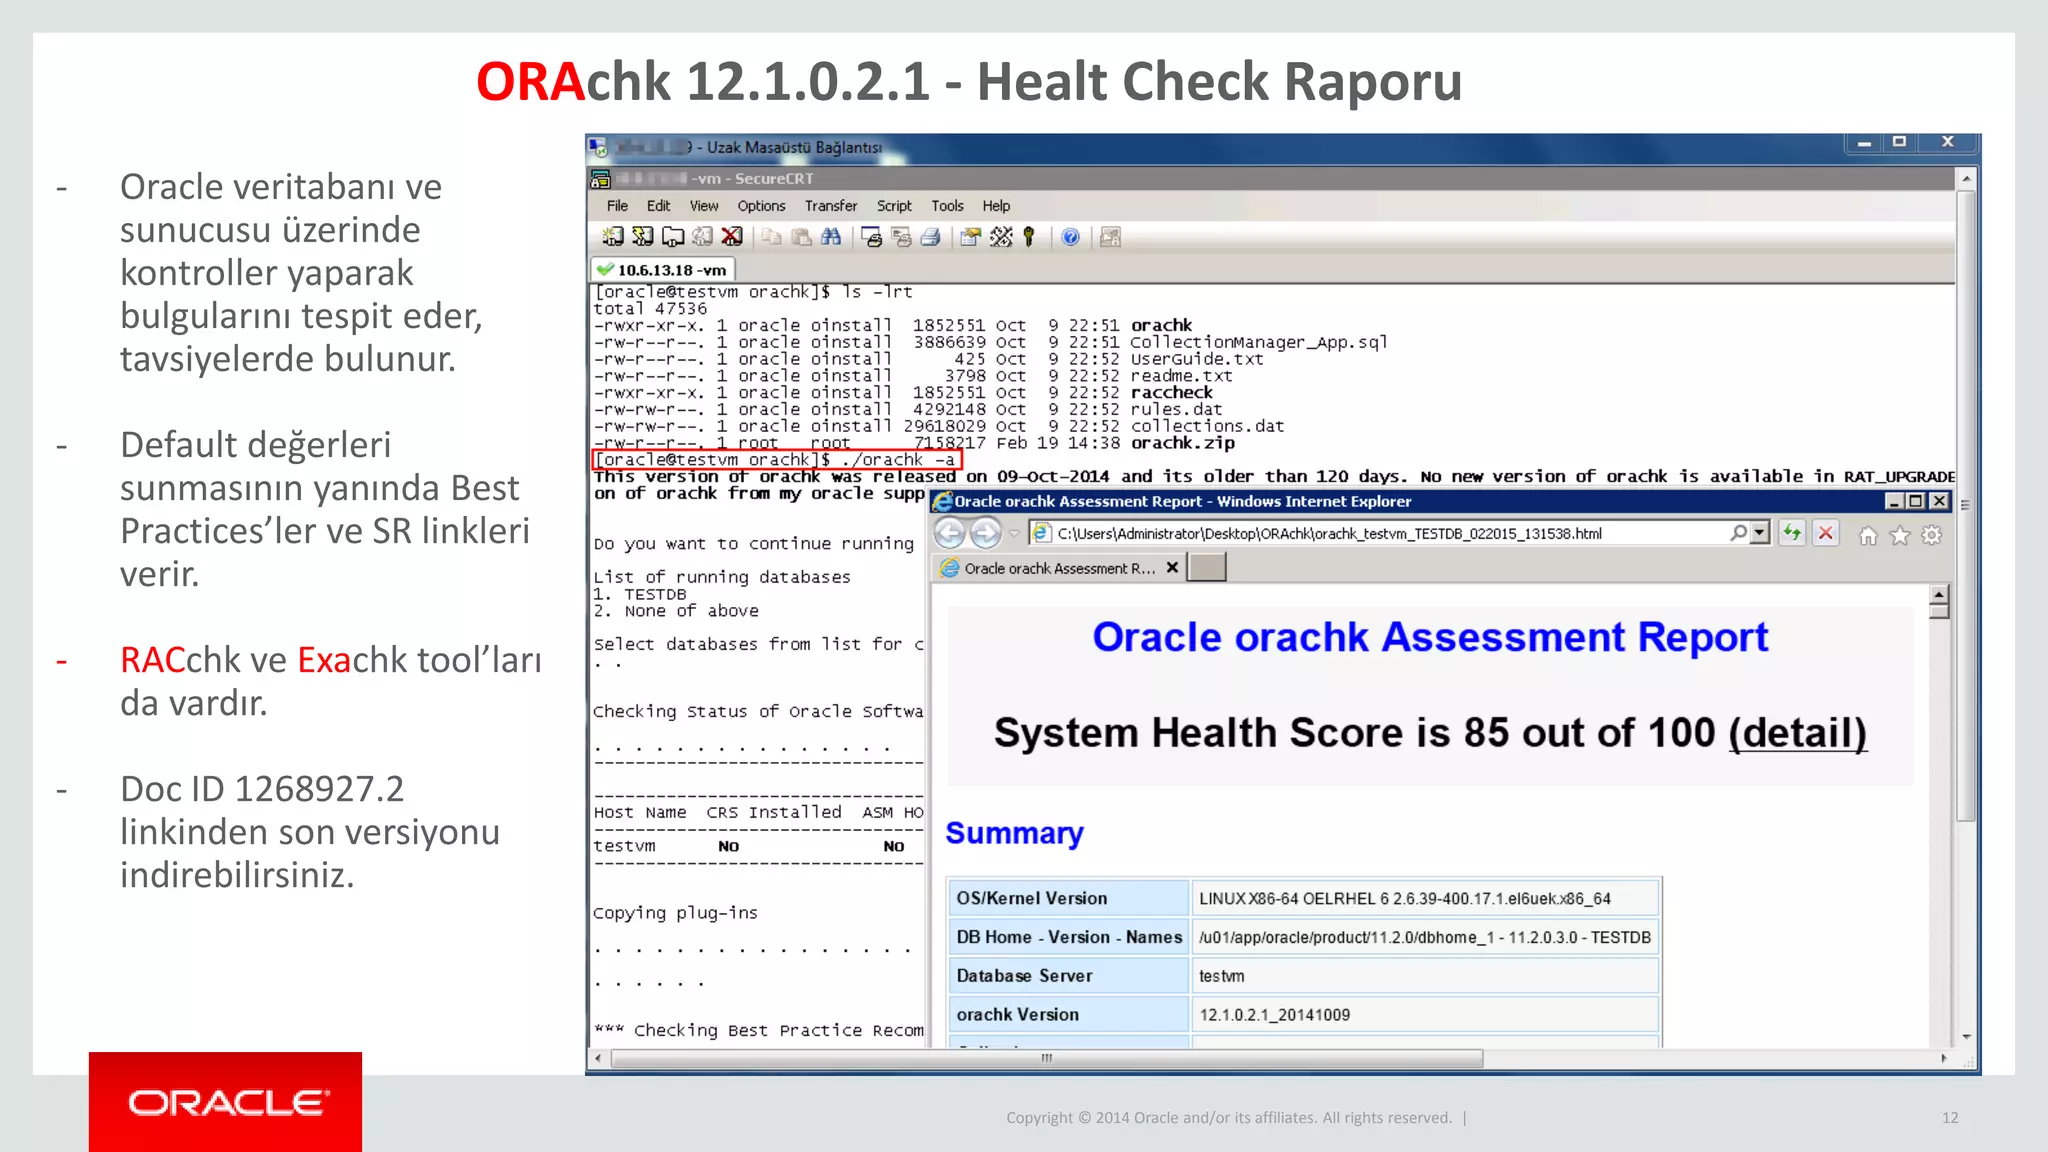Click the SecureCRT horizontal scrollbar thumb

click(1046, 1058)
